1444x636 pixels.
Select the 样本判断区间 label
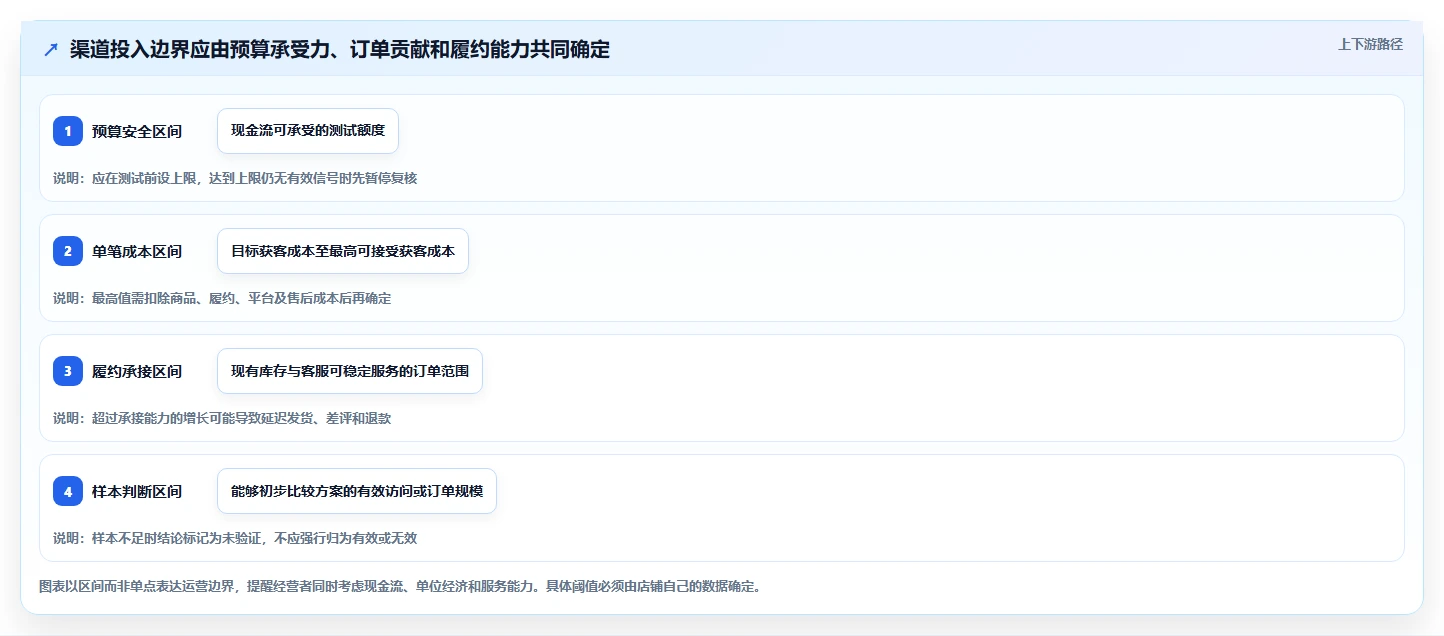(137, 491)
